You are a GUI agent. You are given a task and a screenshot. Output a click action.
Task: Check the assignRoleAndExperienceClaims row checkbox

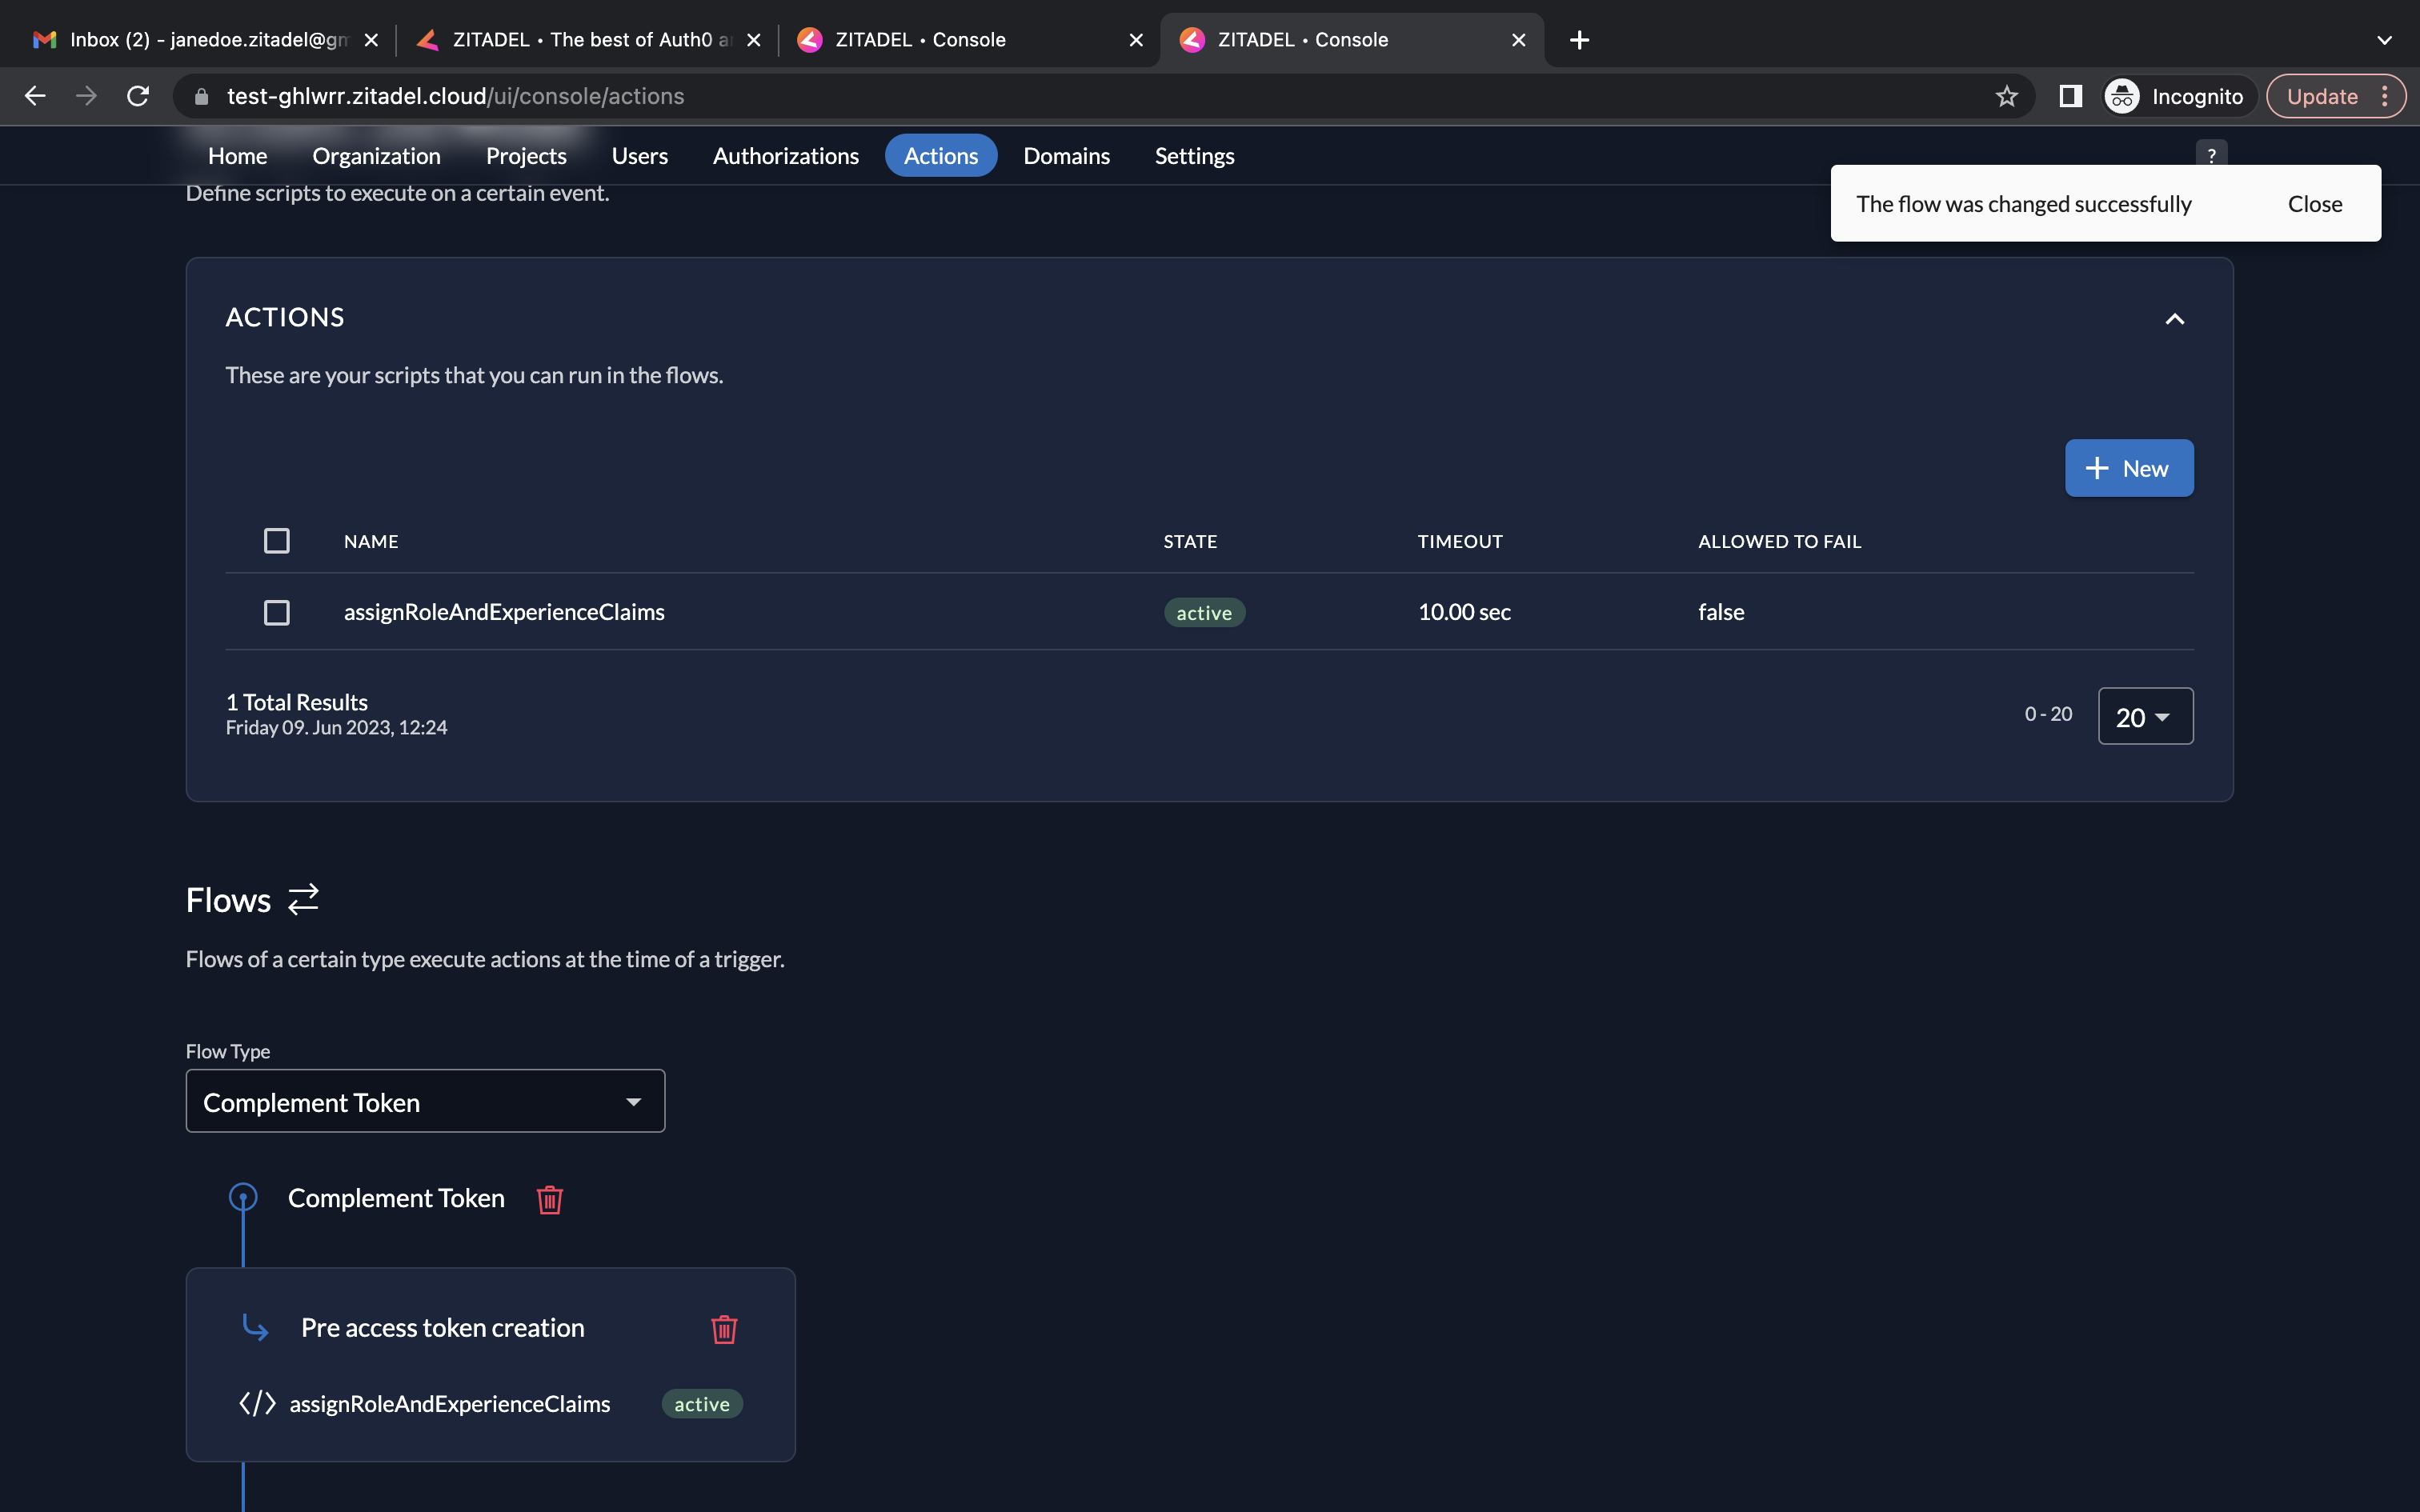tap(276, 612)
